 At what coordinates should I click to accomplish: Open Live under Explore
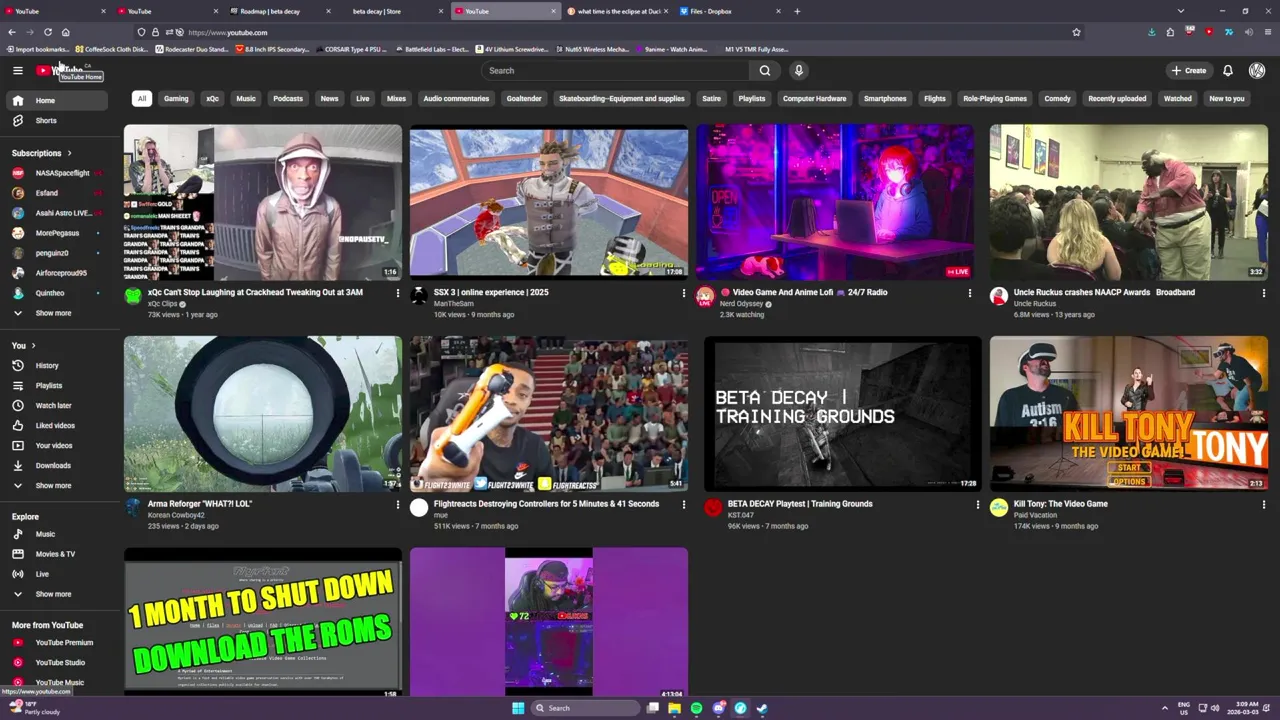click(x=55, y=574)
